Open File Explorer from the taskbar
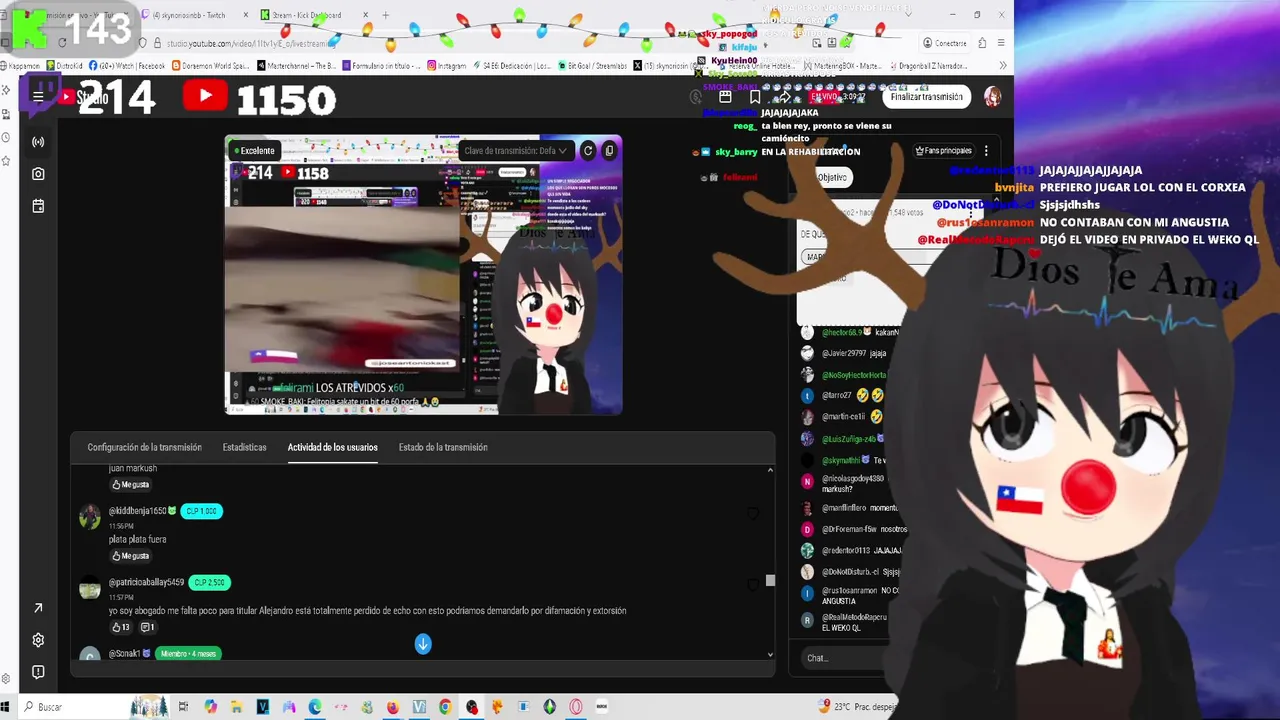 pos(236,707)
